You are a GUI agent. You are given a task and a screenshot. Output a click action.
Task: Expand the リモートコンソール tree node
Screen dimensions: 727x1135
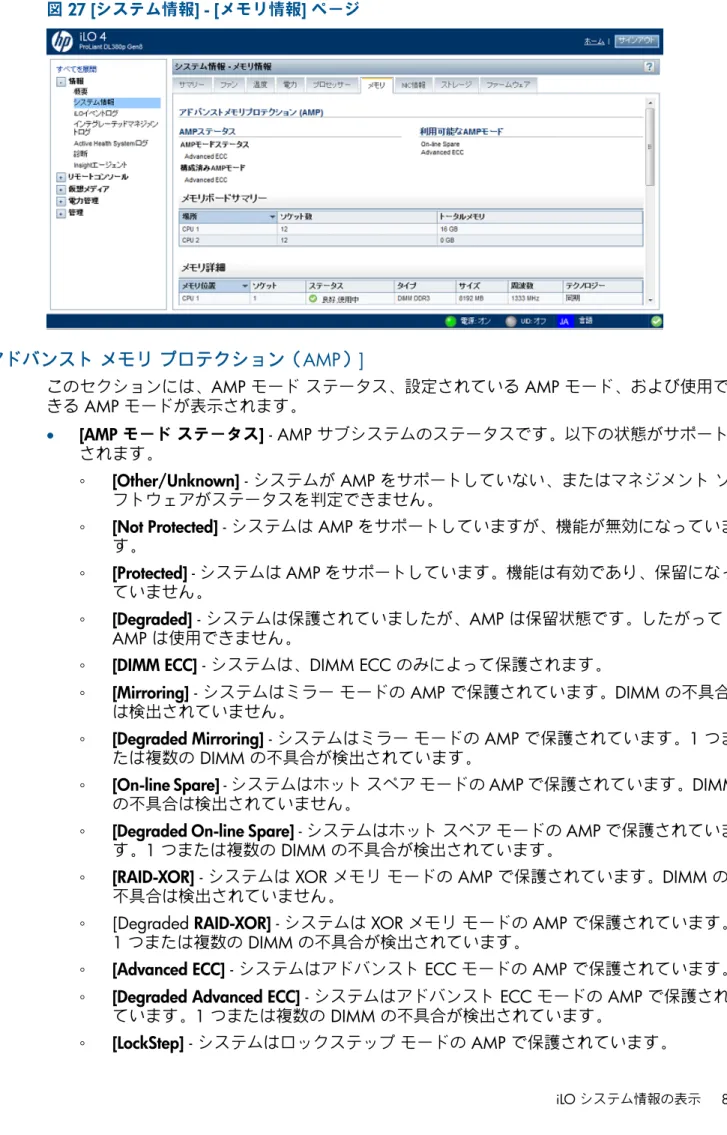(x=61, y=177)
